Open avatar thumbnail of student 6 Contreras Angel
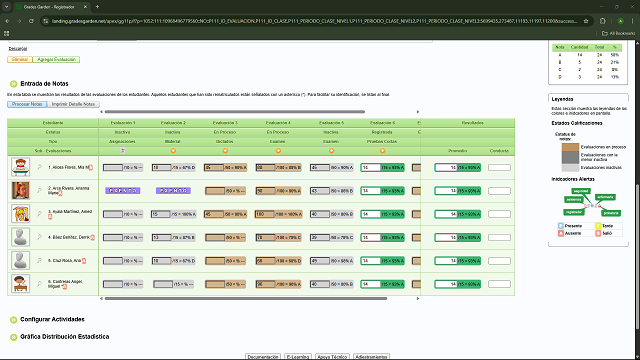This screenshot has width=640, height=360. pyautogui.click(x=20, y=283)
